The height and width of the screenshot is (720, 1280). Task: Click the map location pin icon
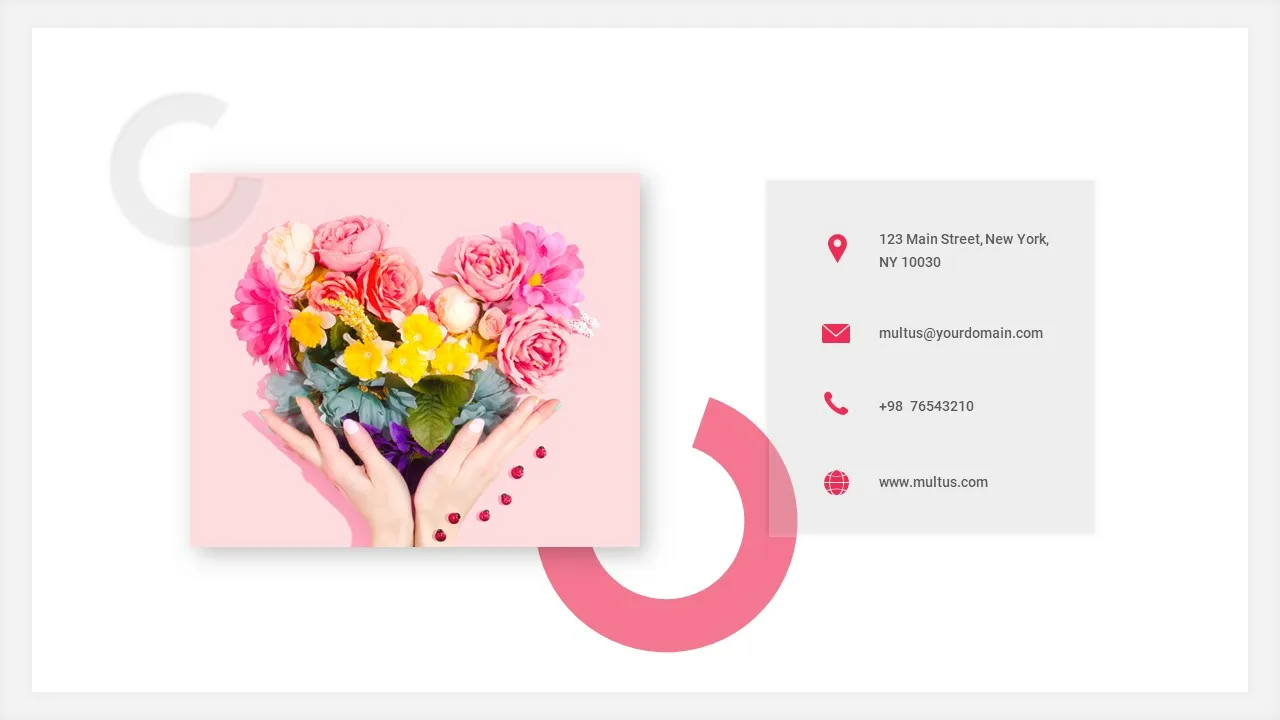coord(837,249)
